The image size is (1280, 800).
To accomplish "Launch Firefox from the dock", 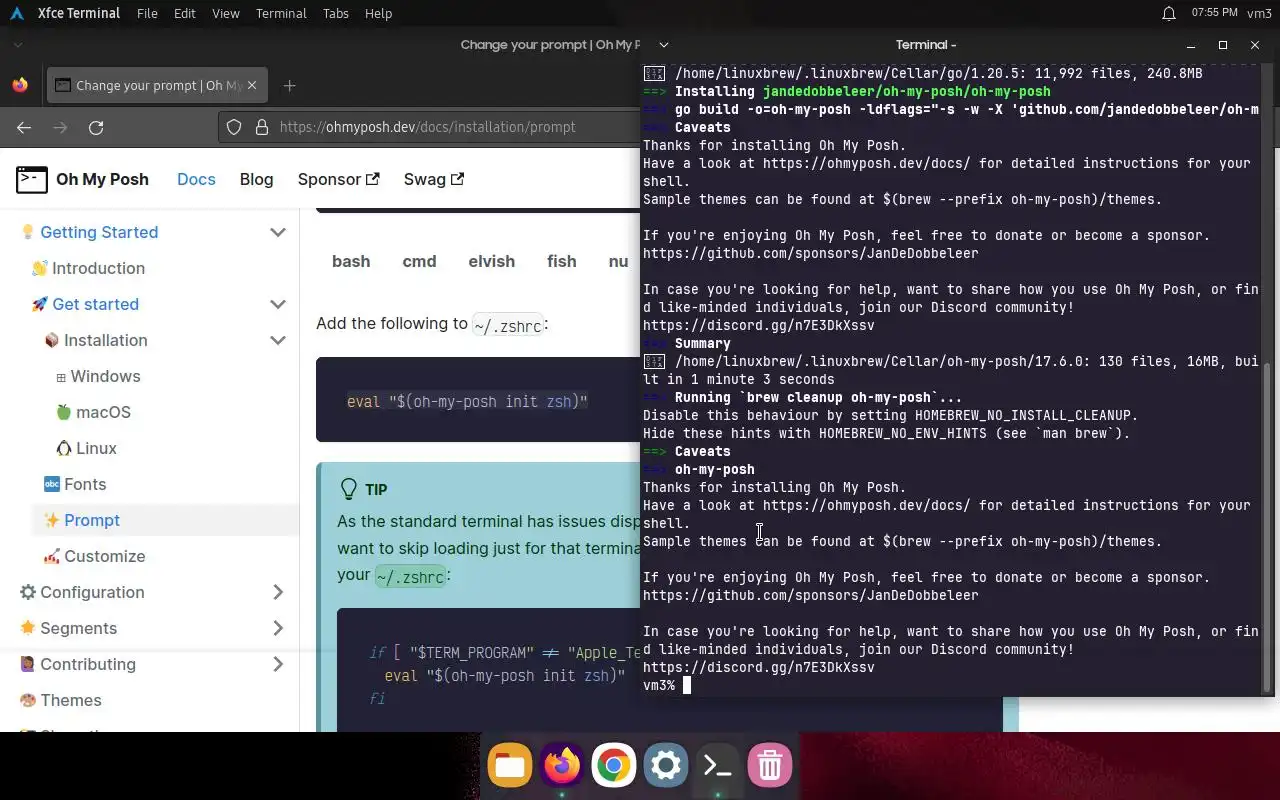I will pyautogui.click(x=562, y=766).
